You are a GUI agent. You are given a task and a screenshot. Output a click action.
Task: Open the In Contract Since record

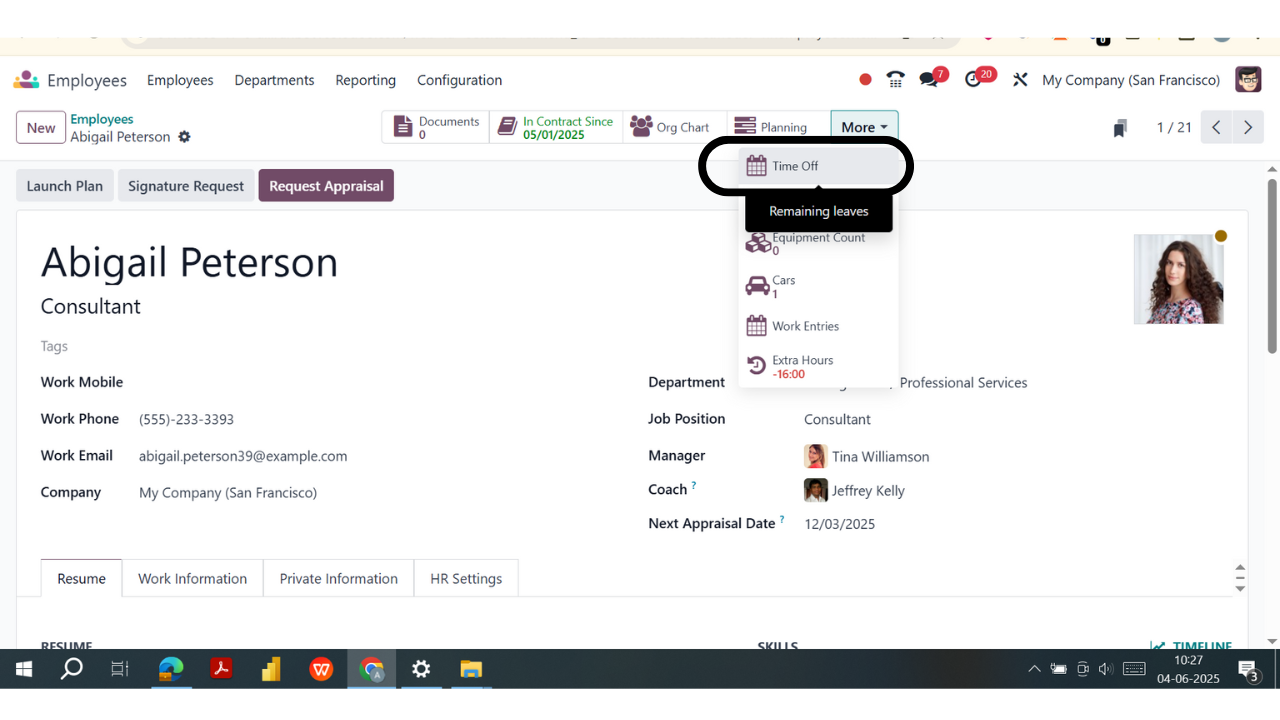[x=556, y=127]
